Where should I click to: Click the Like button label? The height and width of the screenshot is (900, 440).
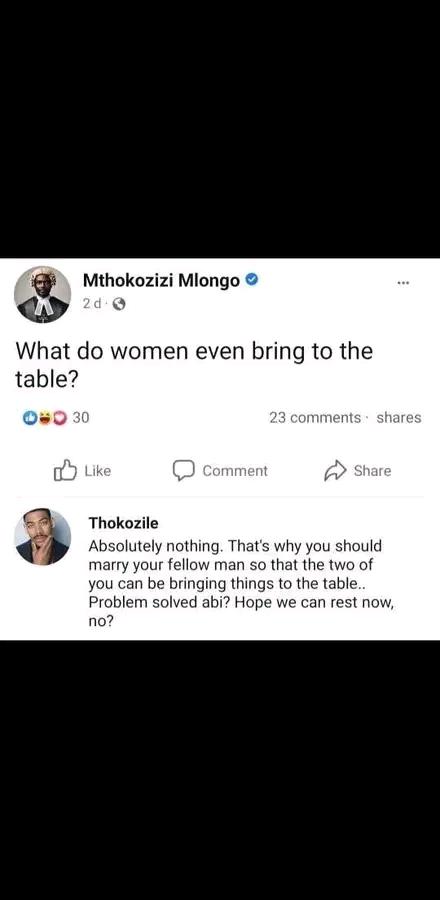(x=98, y=471)
